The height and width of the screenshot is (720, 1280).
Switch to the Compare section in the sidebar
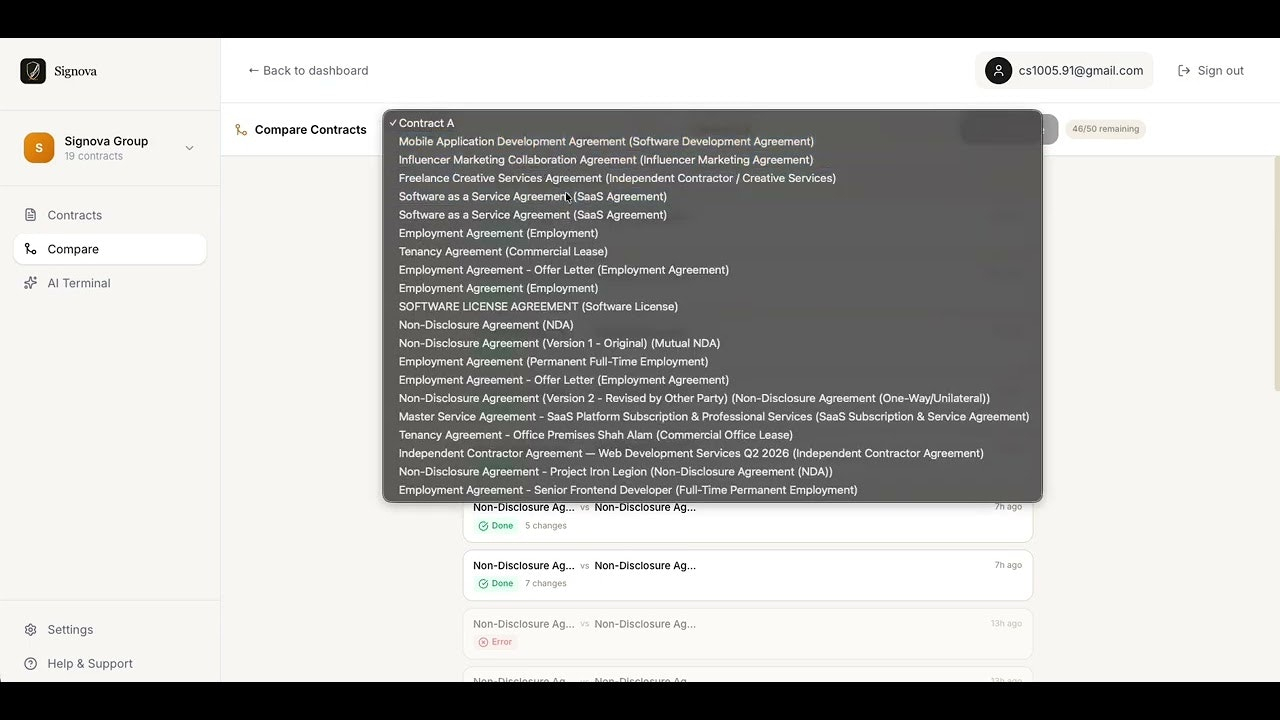(73, 249)
